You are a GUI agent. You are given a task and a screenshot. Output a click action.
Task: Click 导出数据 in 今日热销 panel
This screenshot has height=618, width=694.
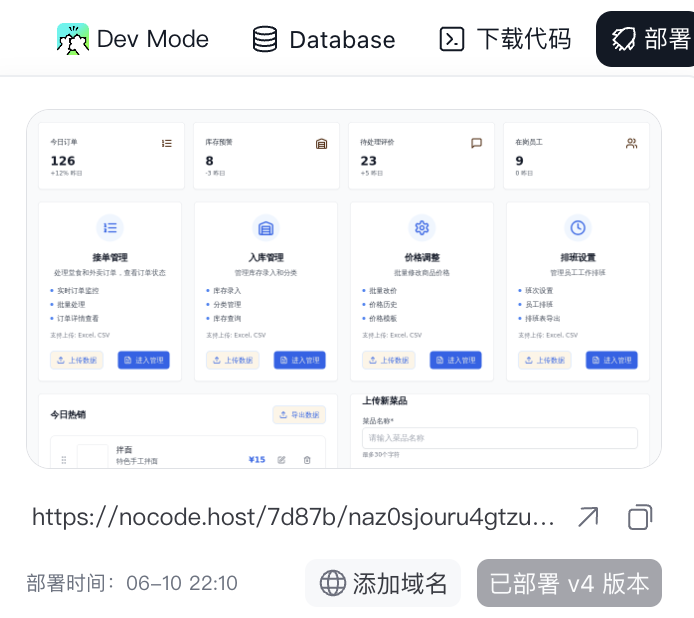(299, 415)
